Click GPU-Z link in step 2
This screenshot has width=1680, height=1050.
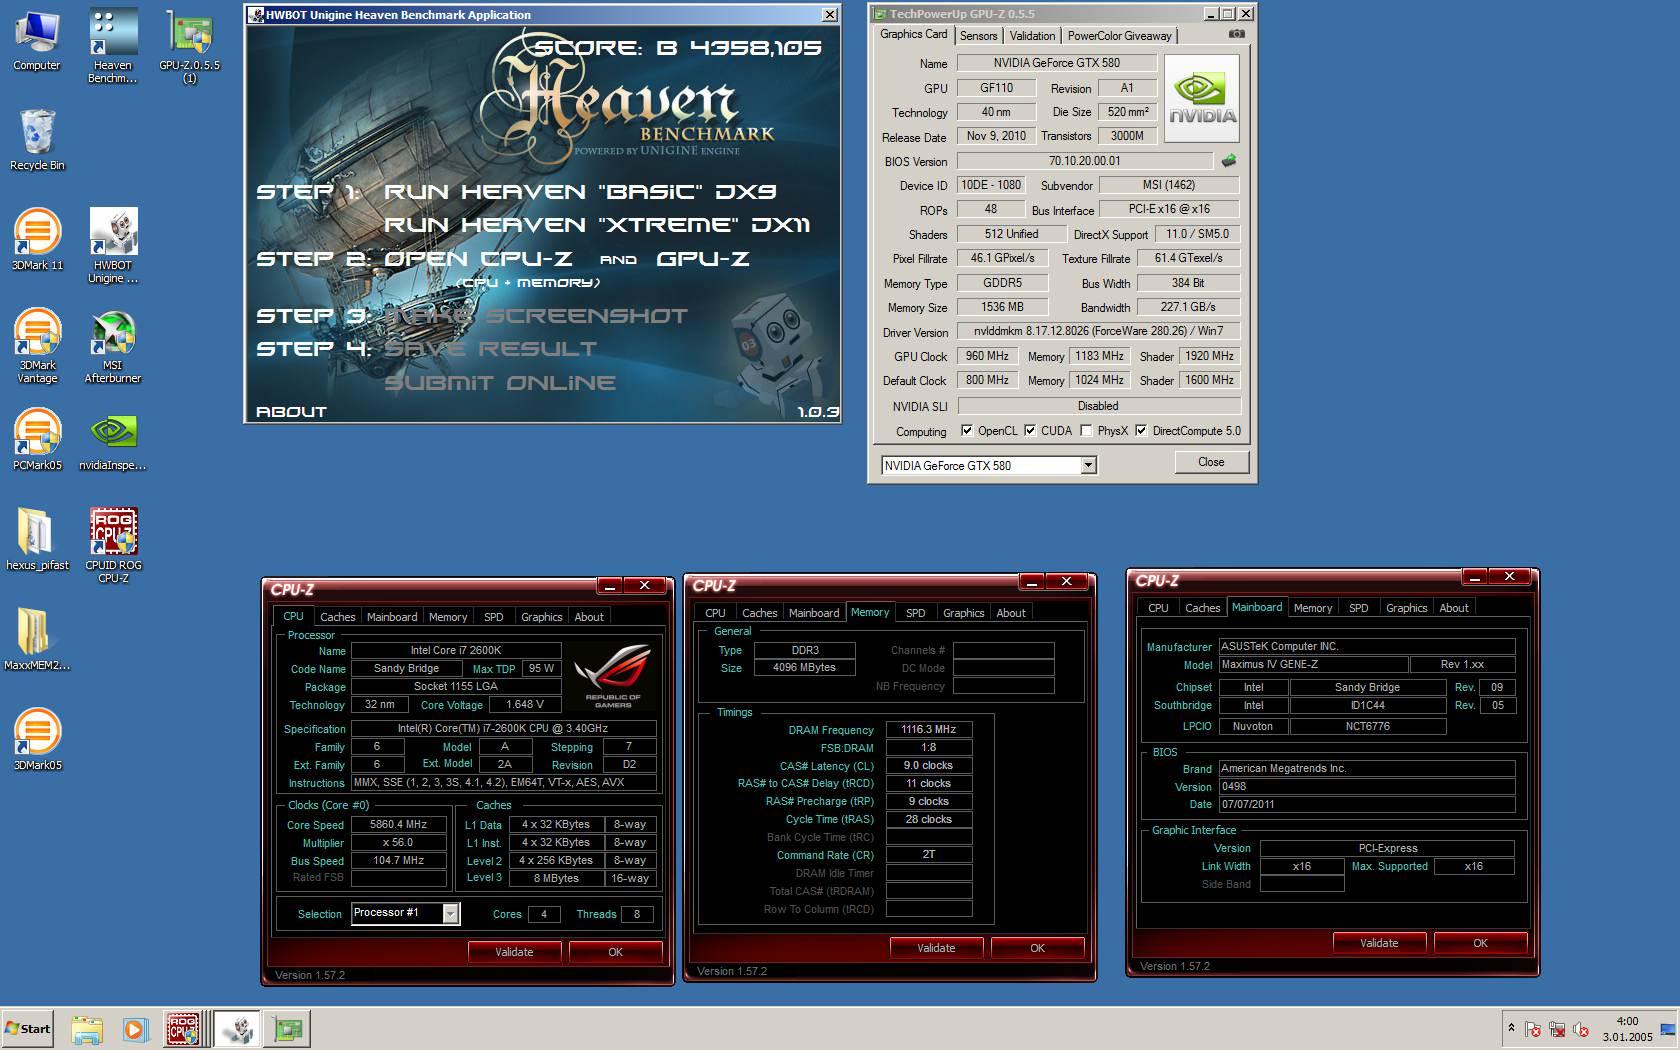703,259
